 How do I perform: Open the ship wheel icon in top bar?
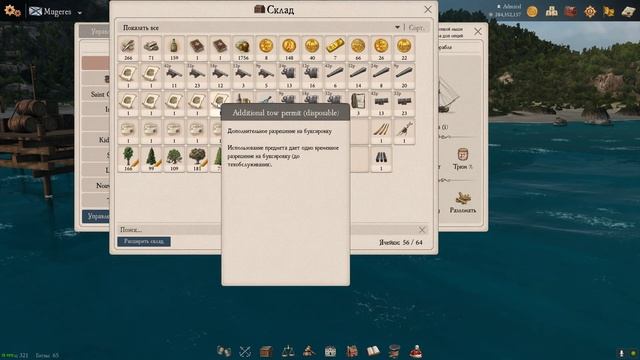590,11
